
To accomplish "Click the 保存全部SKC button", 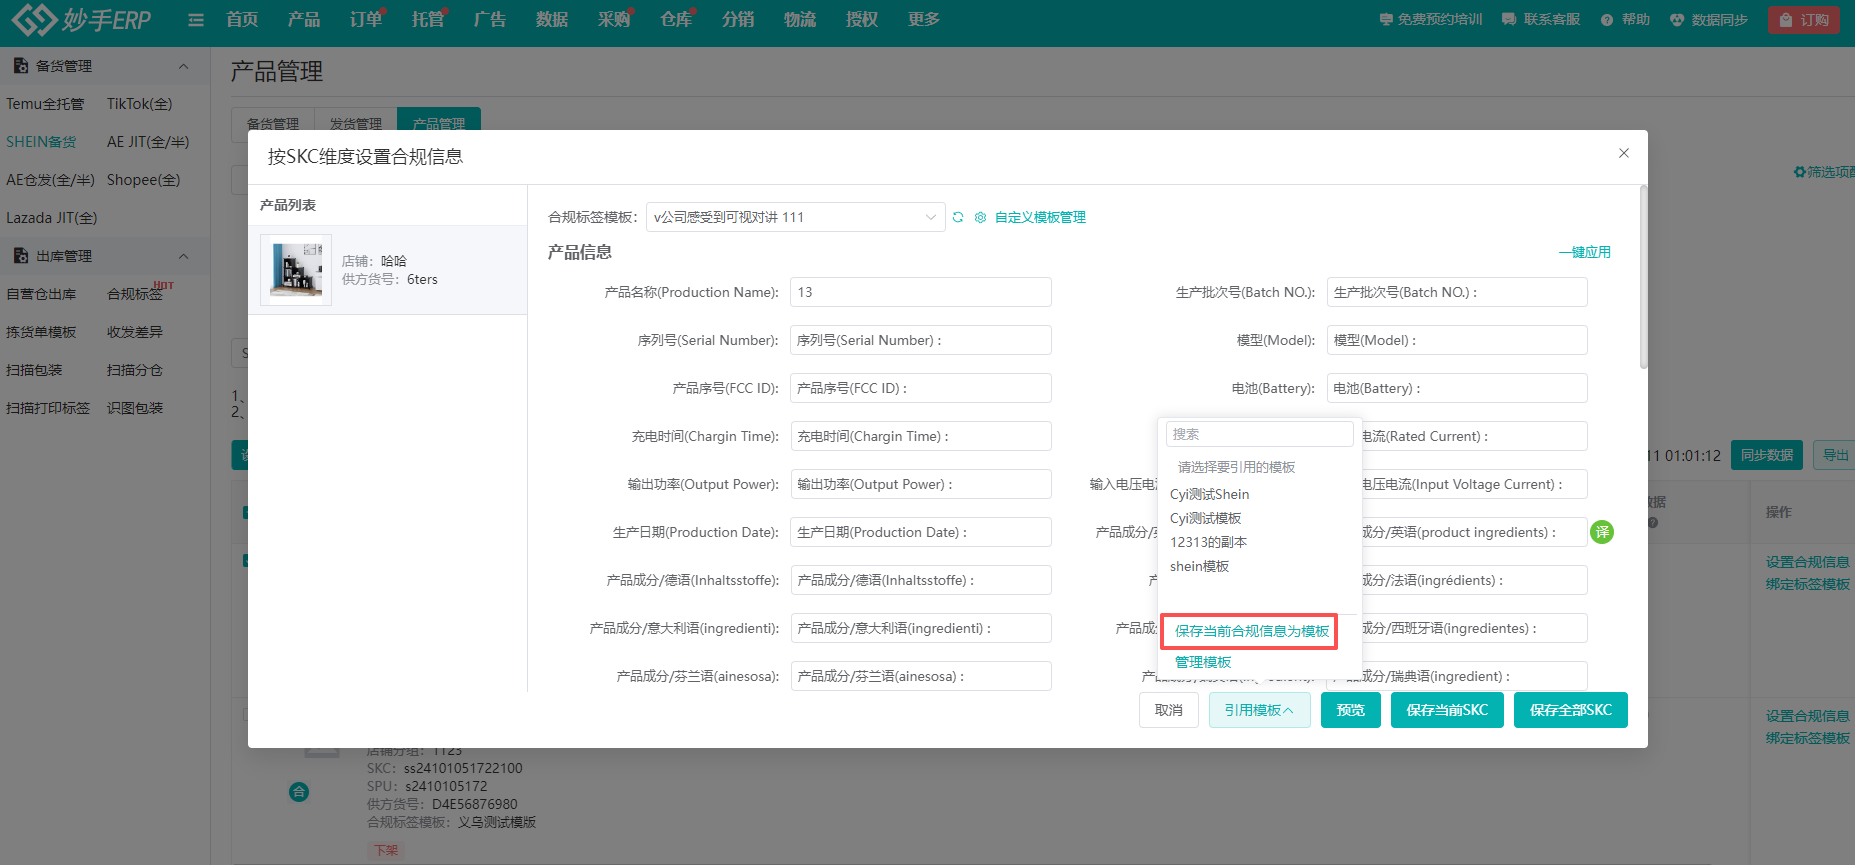I will coord(1570,710).
